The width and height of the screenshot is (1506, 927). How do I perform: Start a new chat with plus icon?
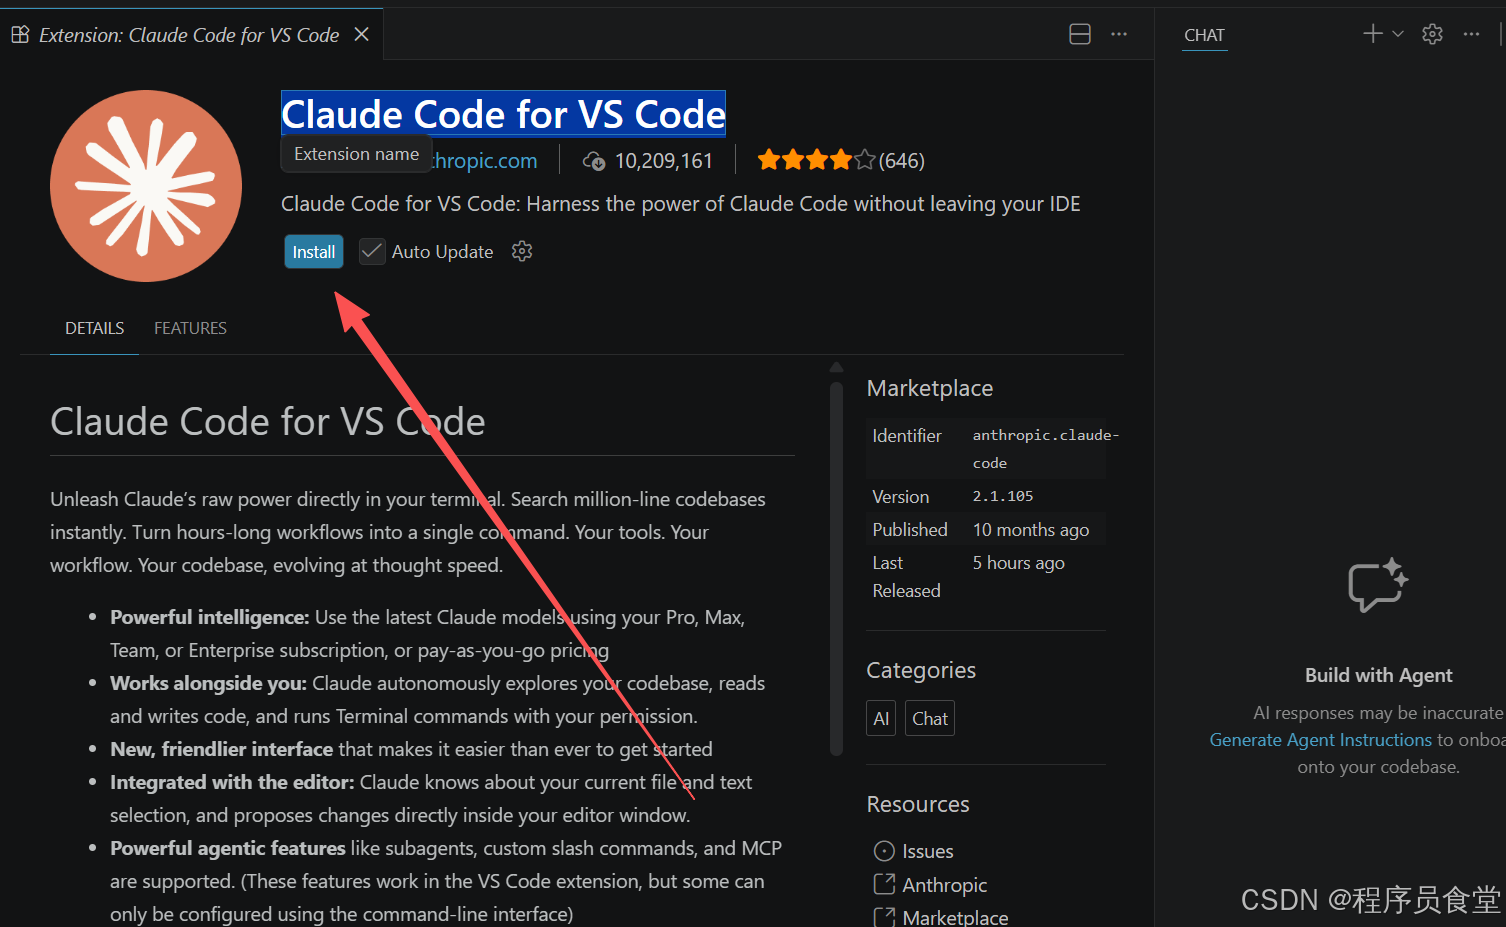tap(1373, 34)
